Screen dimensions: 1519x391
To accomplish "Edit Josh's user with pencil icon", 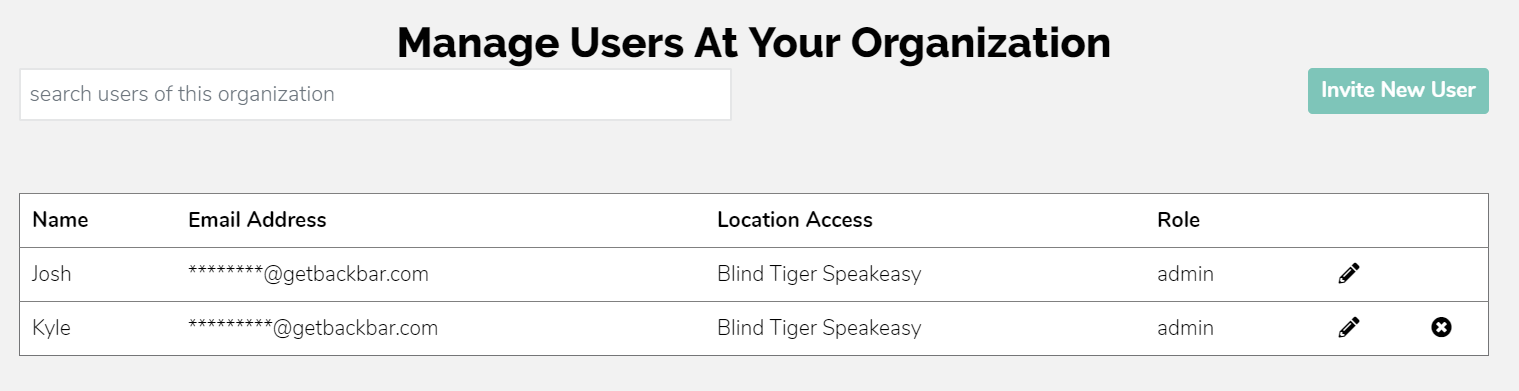I will (x=1349, y=273).
